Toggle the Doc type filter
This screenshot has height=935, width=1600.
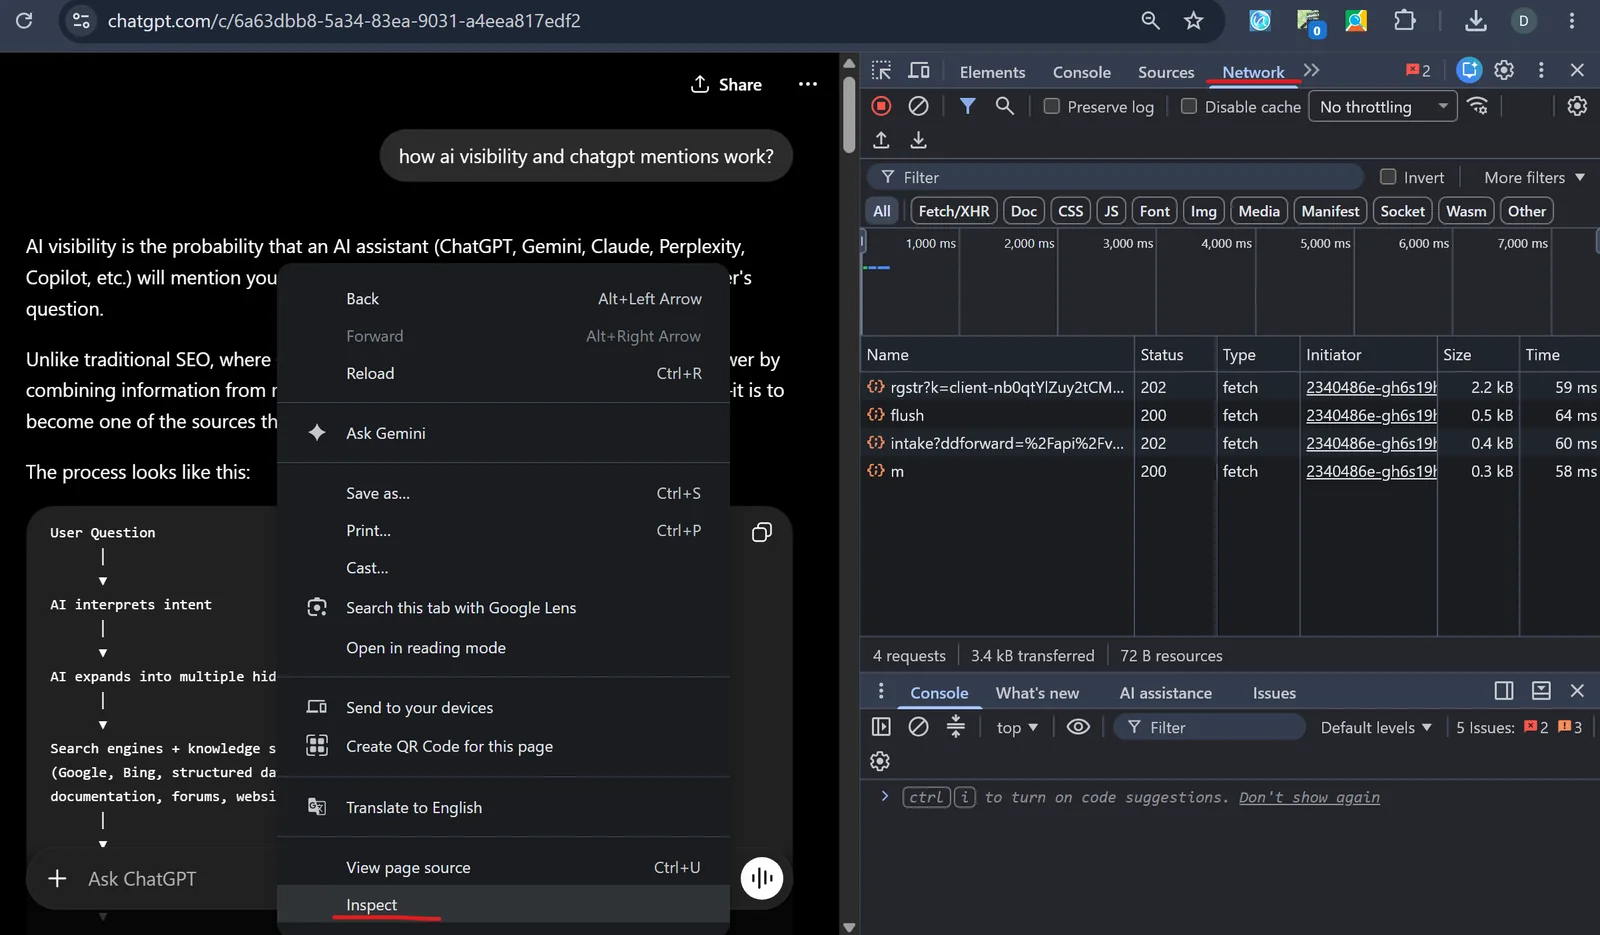[1024, 211]
